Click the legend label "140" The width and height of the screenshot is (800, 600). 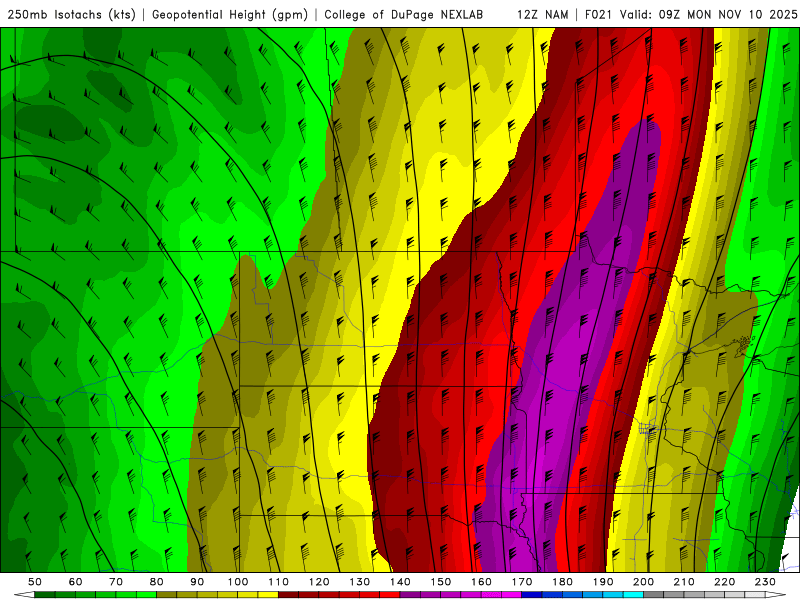[400, 582]
